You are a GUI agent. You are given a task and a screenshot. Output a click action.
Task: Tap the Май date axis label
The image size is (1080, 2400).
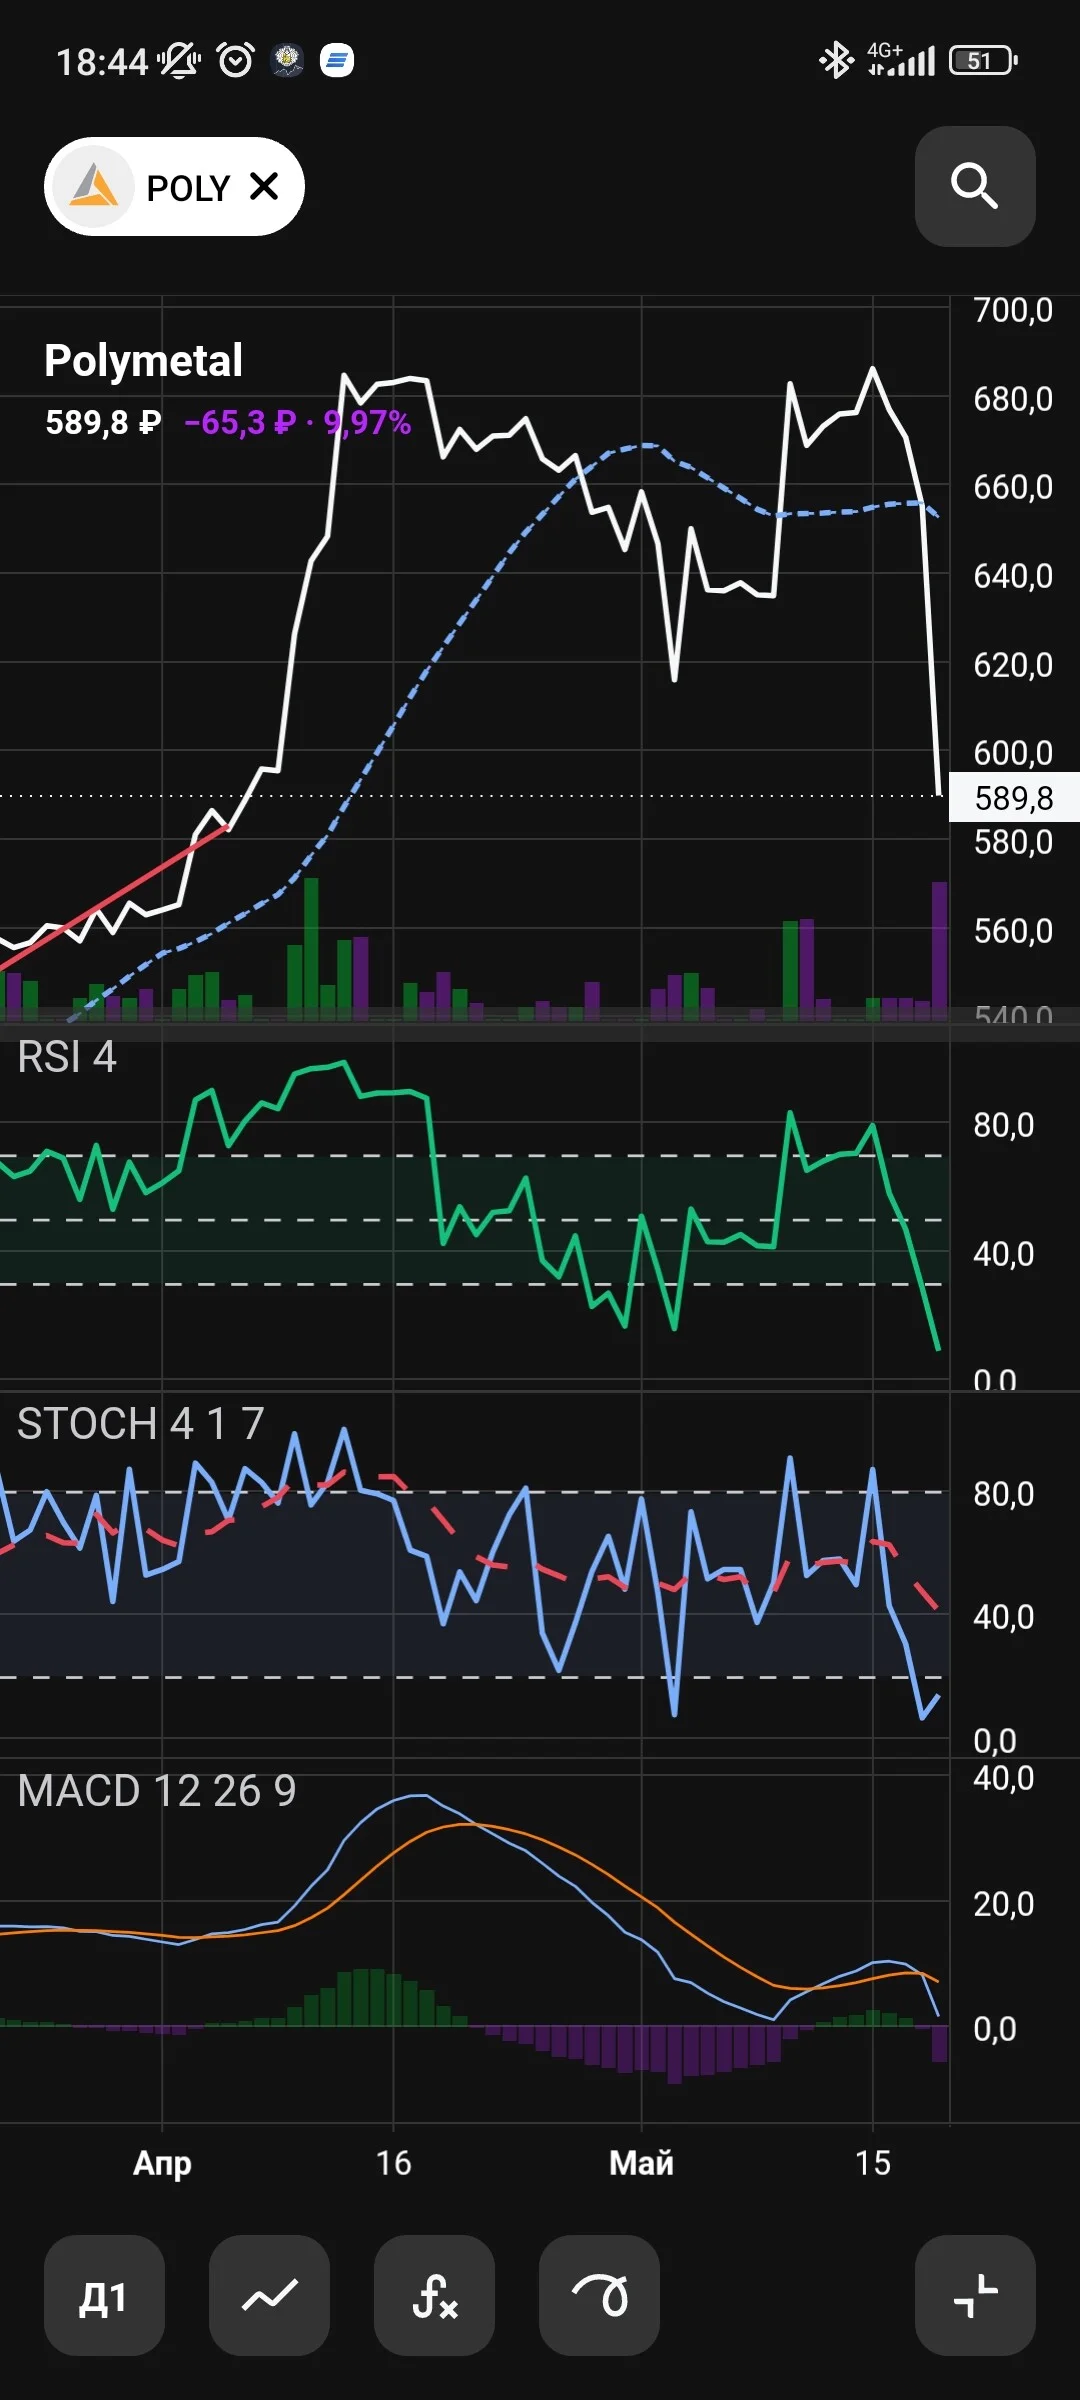point(641,2163)
